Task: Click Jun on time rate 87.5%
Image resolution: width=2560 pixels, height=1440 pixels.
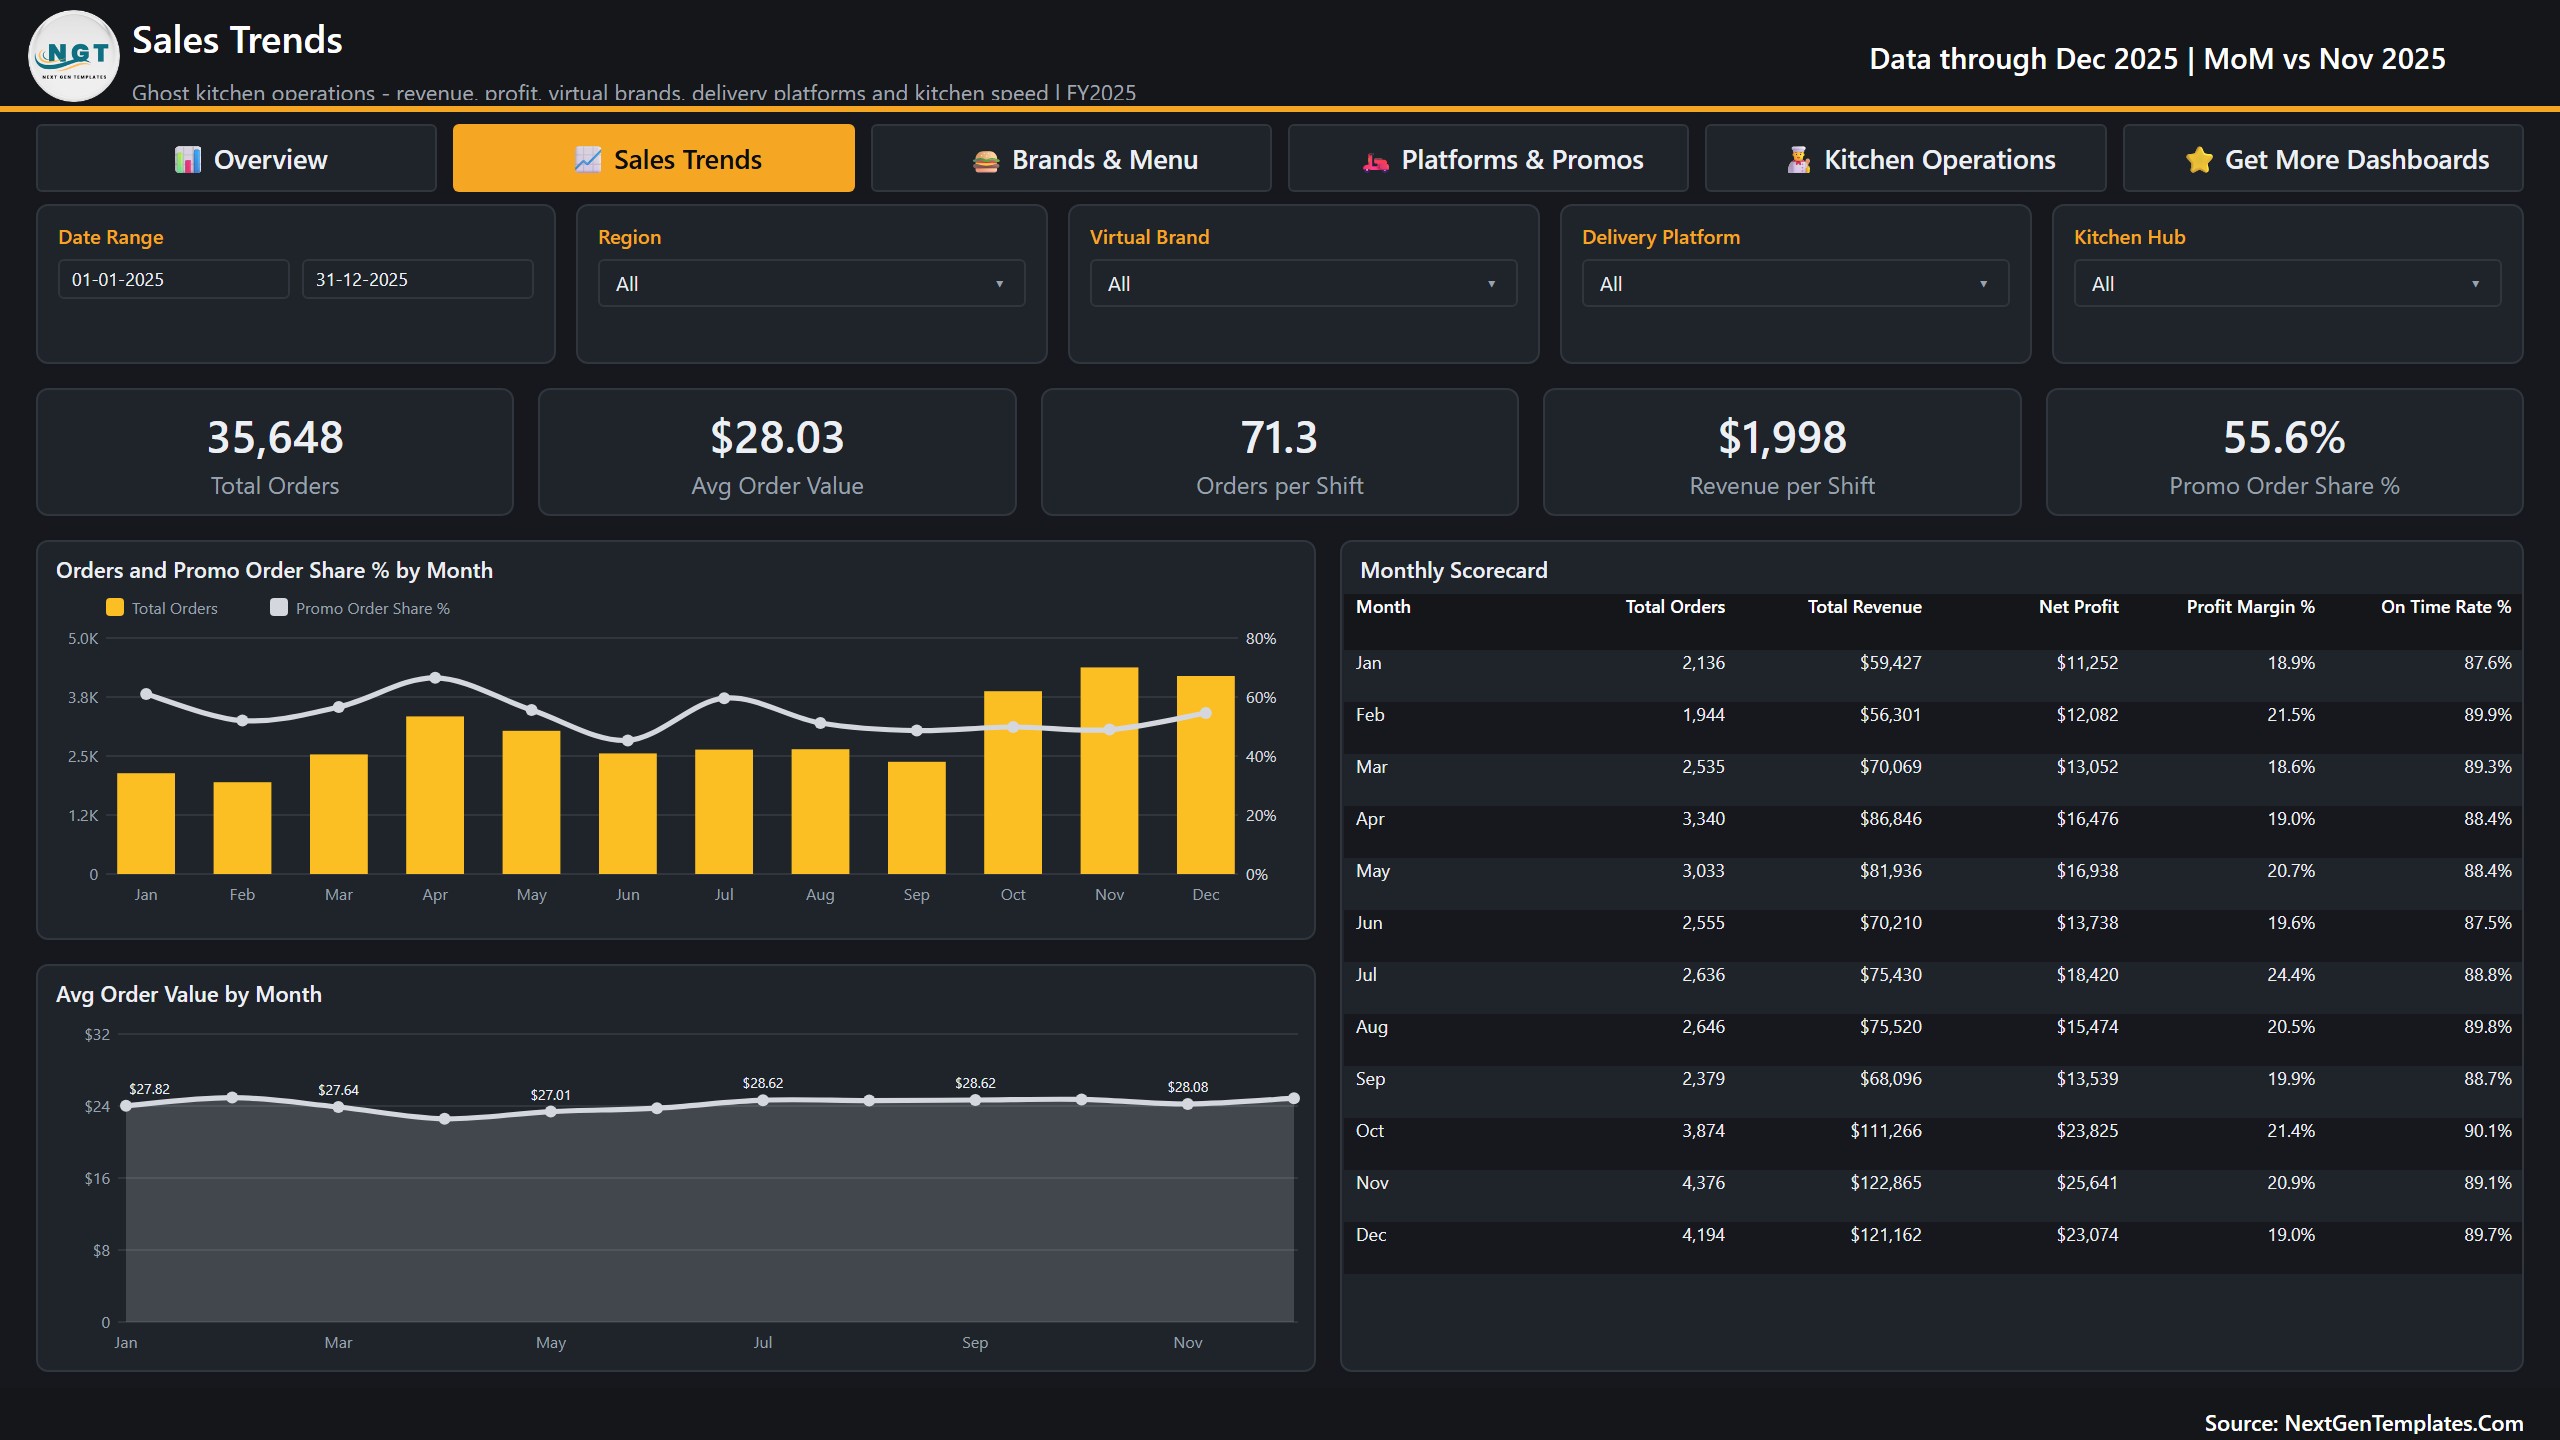Action: point(2487,923)
